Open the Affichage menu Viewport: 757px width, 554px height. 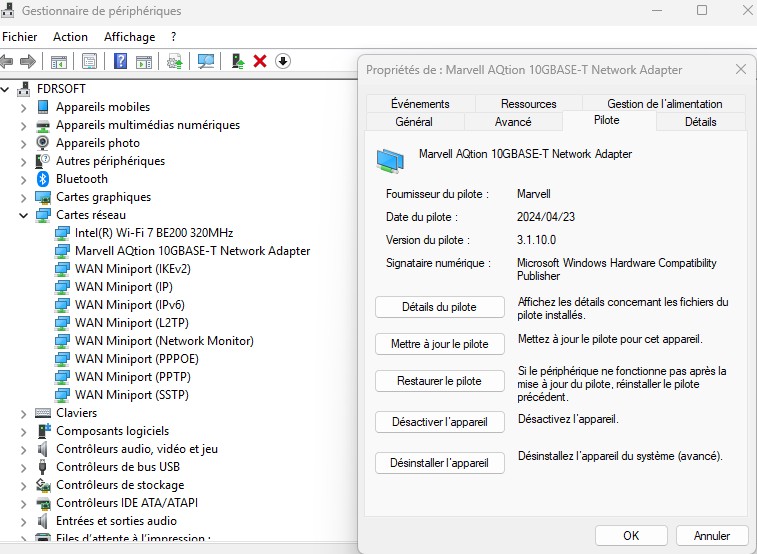(x=129, y=37)
